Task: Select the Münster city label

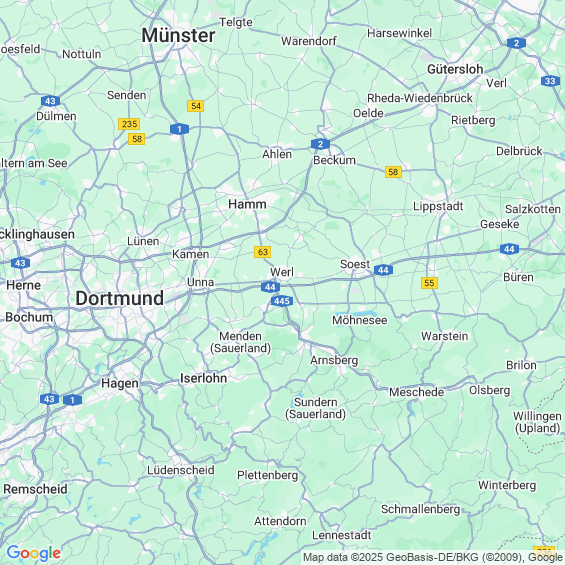Action: coord(178,35)
